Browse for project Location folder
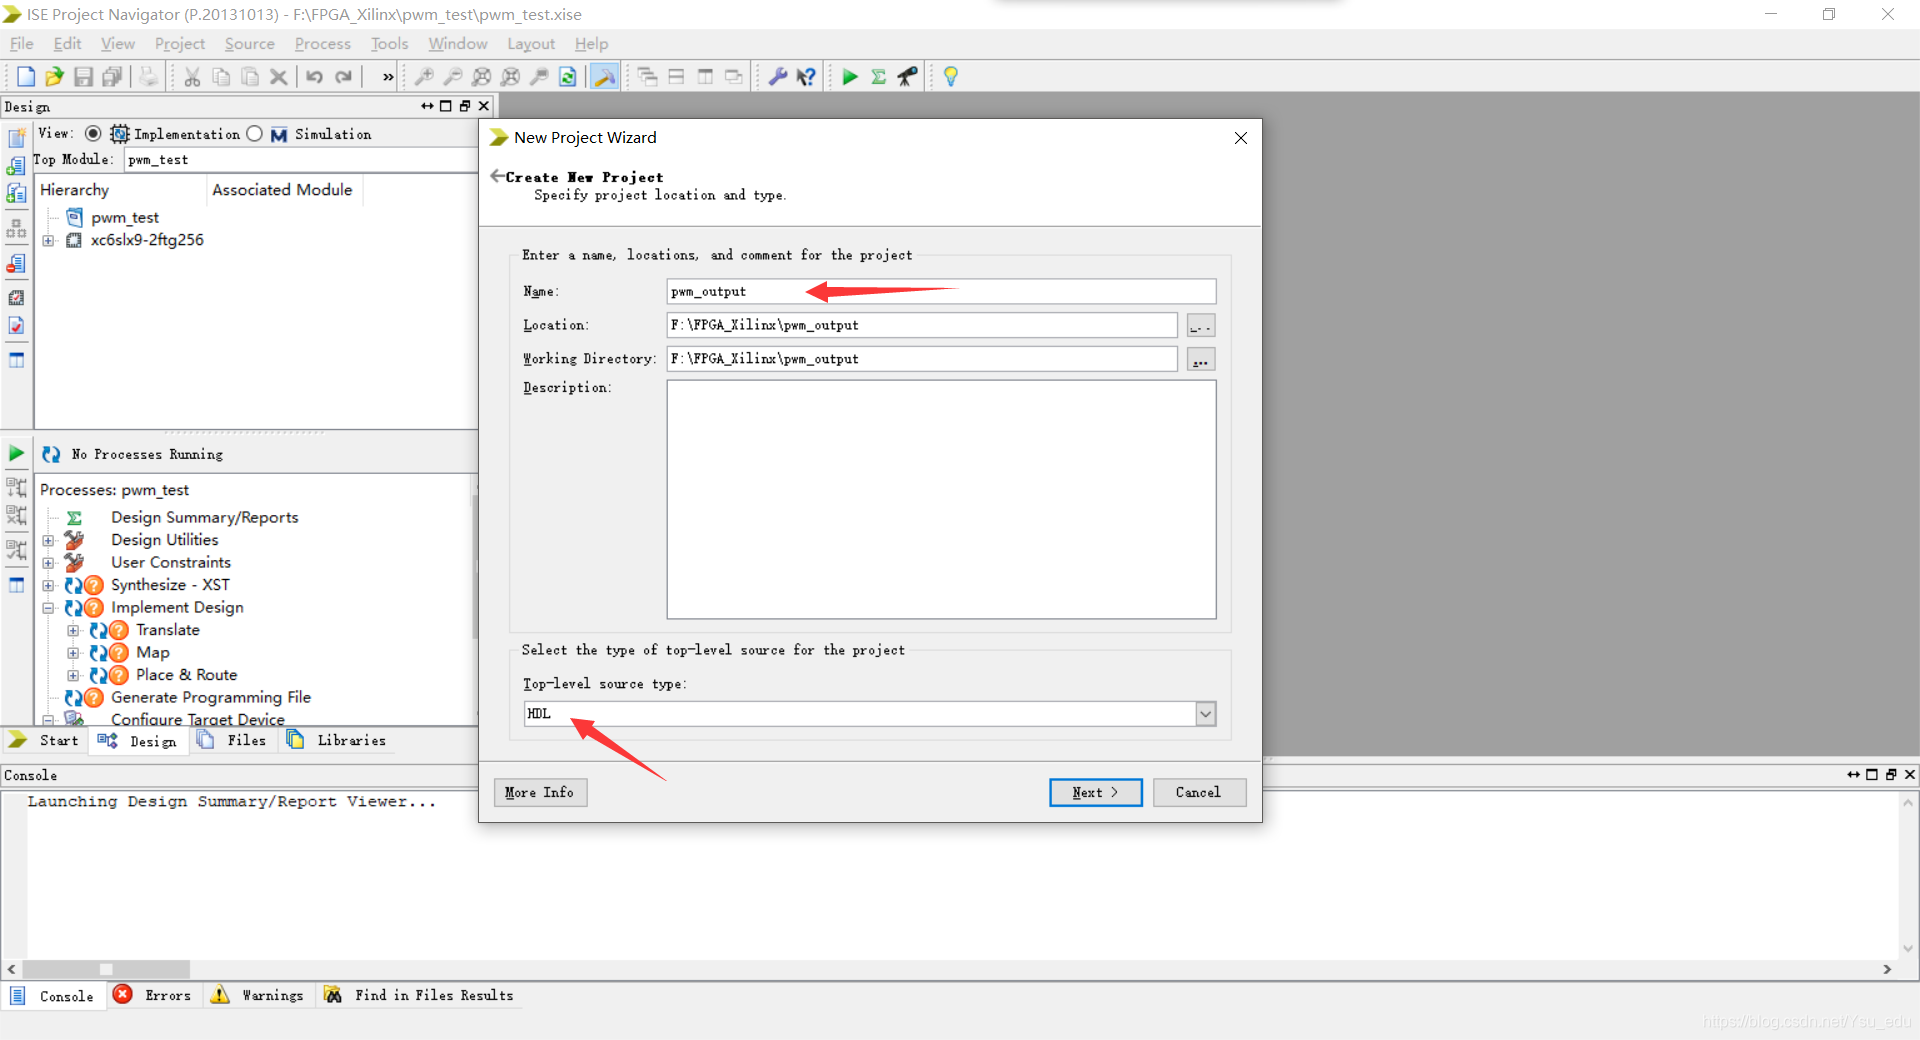Screen dimensions: 1920x1040 [1201, 326]
